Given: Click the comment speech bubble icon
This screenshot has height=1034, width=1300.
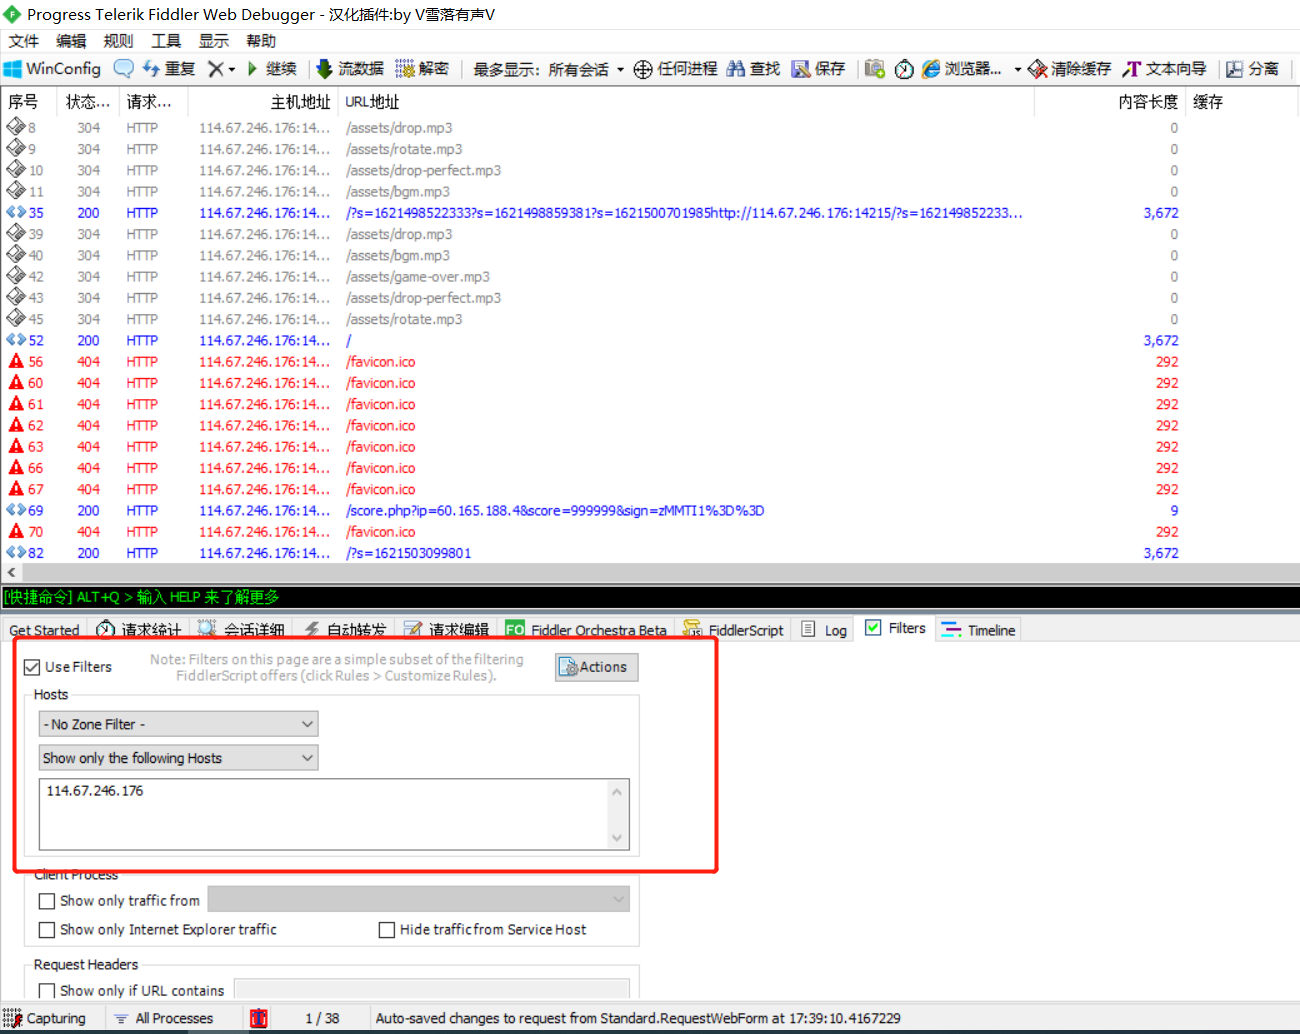Looking at the screenshot, I should pyautogui.click(x=124, y=69).
